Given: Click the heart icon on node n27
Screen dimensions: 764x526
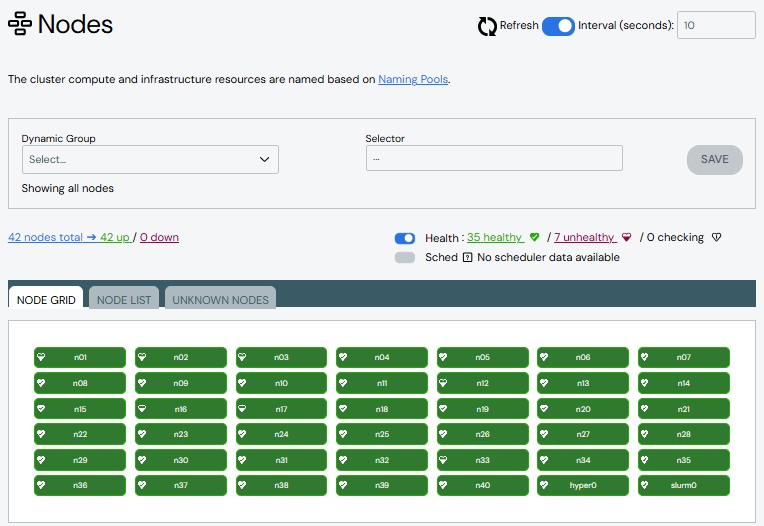Looking at the screenshot, I should [x=544, y=433].
